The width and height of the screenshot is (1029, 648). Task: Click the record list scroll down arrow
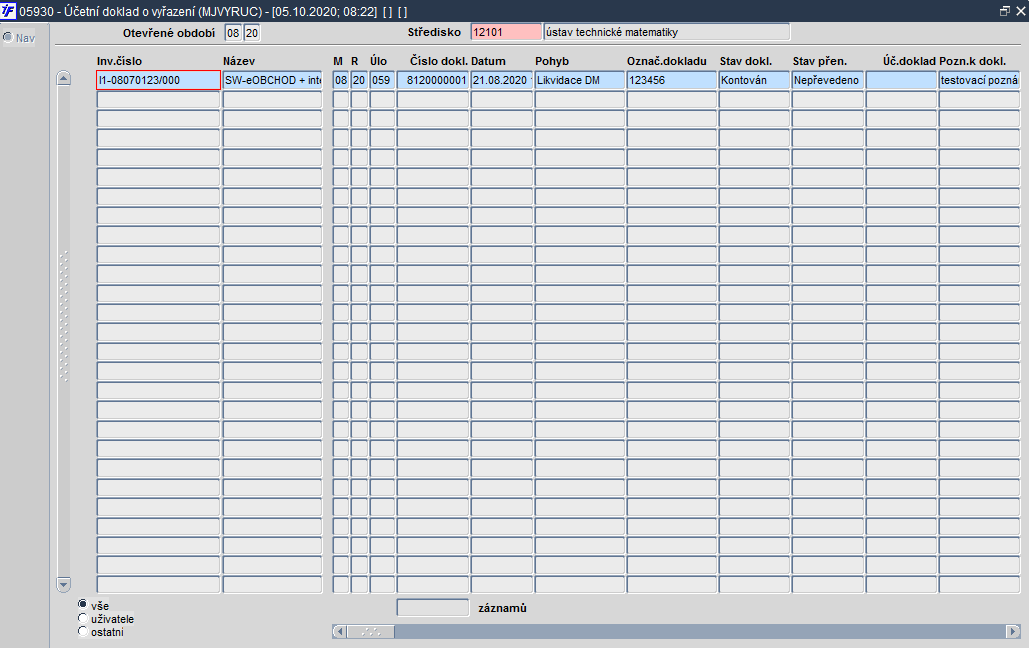pos(64,584)
